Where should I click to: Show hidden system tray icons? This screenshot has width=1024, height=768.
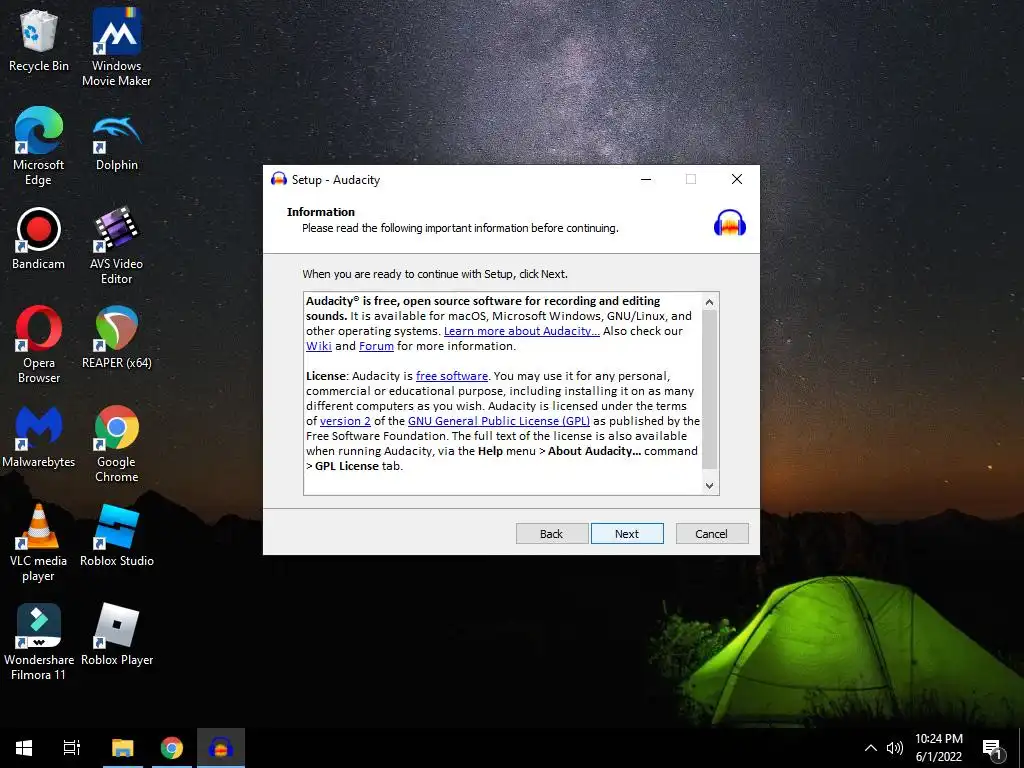click(x=871, y=748)
